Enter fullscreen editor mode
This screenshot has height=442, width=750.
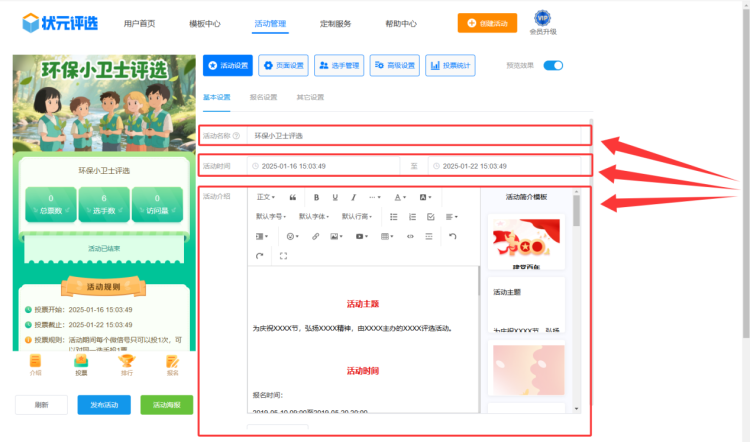tap(284, 256)
